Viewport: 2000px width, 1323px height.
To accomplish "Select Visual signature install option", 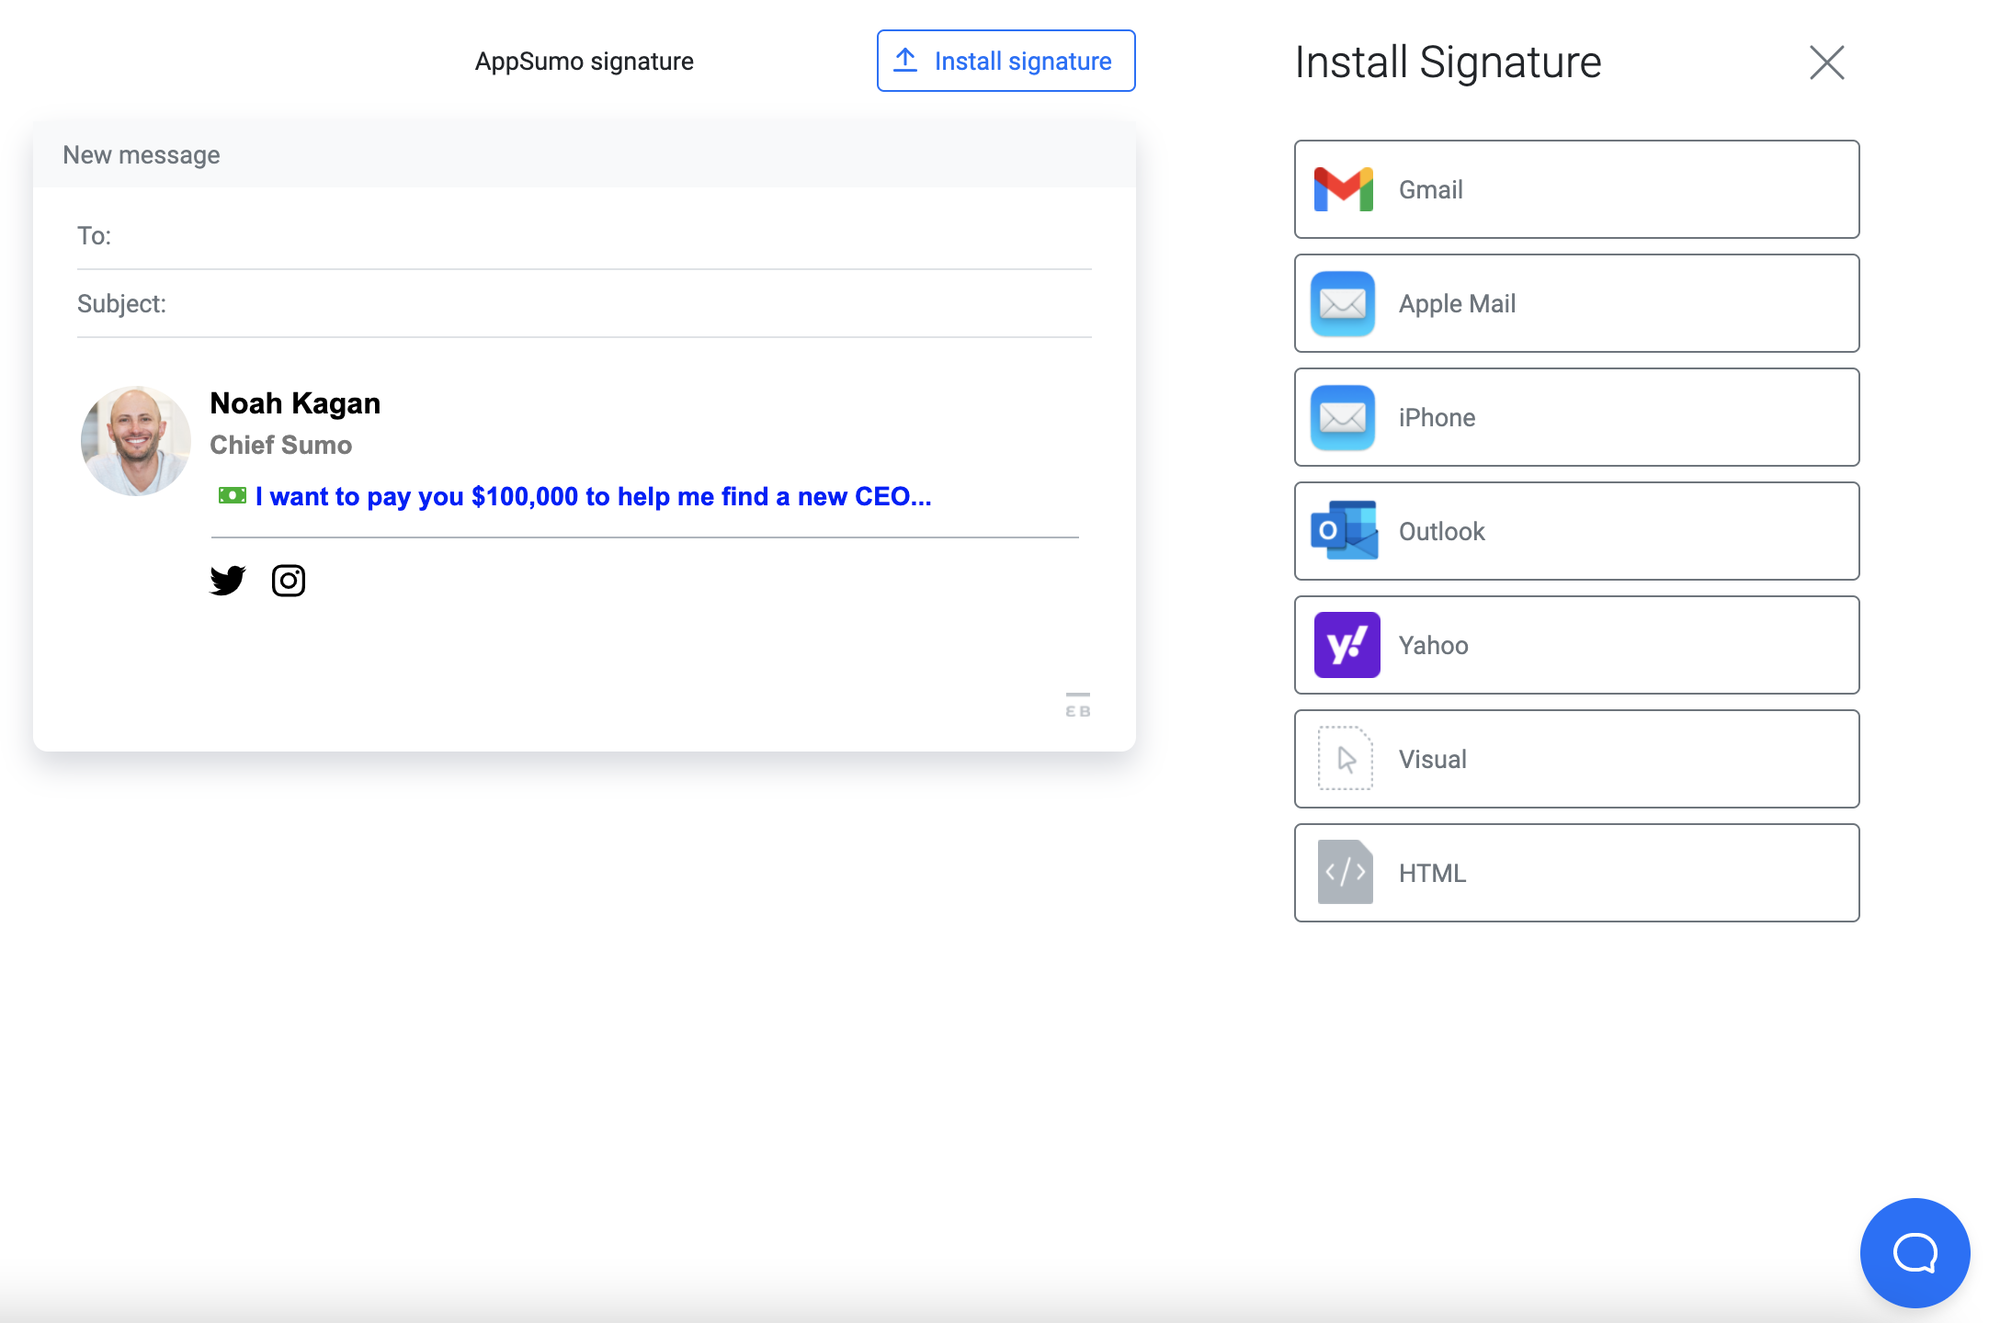I will point(1575,759).
